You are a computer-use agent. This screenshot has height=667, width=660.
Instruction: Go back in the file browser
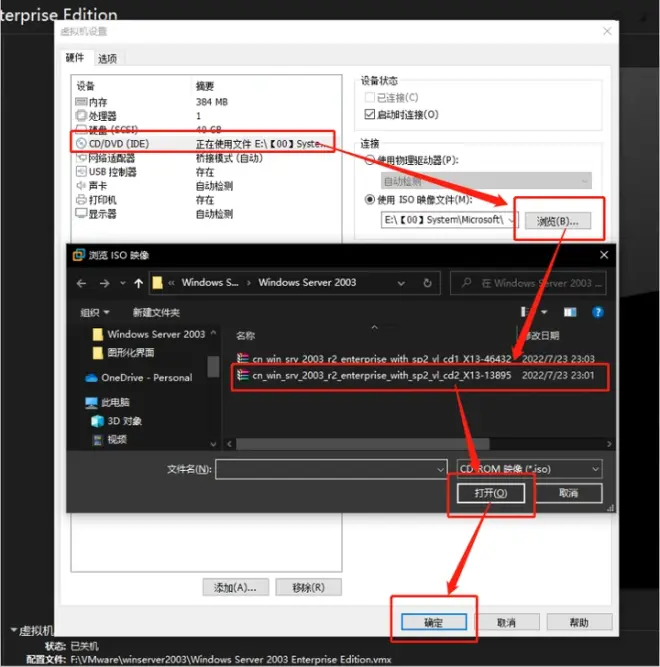click(x=82, y=283)
